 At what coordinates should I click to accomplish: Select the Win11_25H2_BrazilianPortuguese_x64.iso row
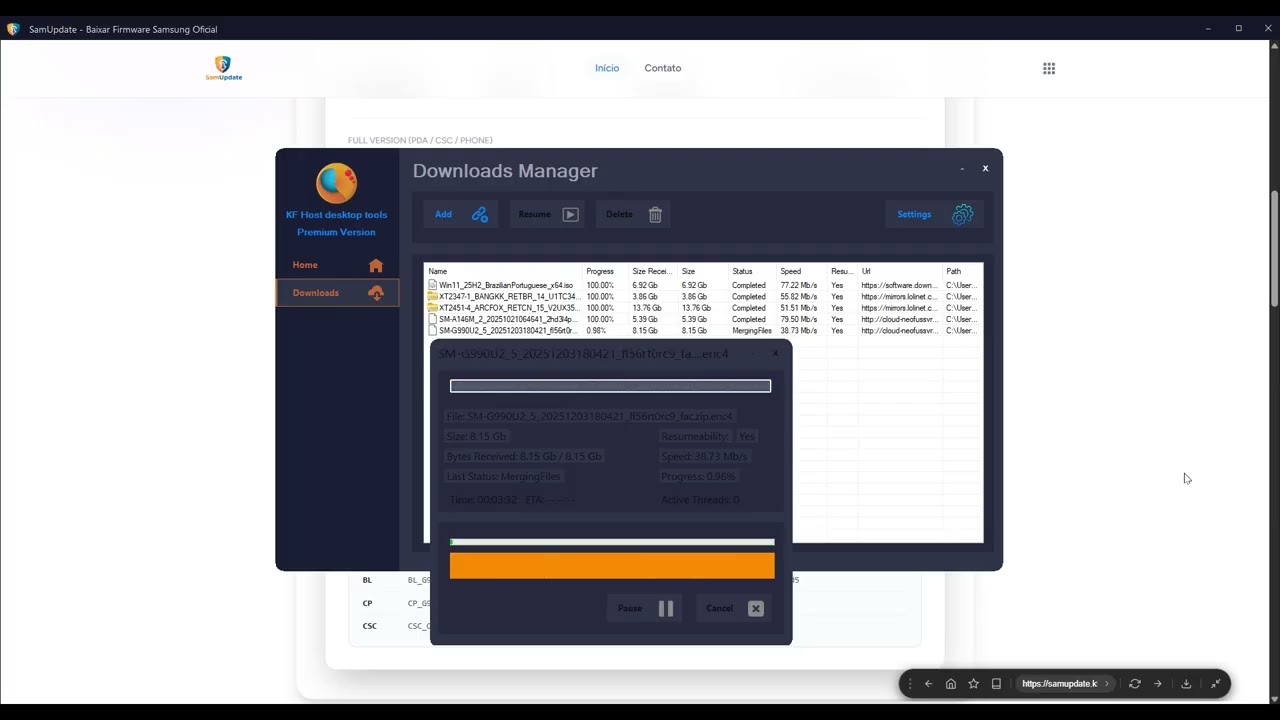[704, 285]
